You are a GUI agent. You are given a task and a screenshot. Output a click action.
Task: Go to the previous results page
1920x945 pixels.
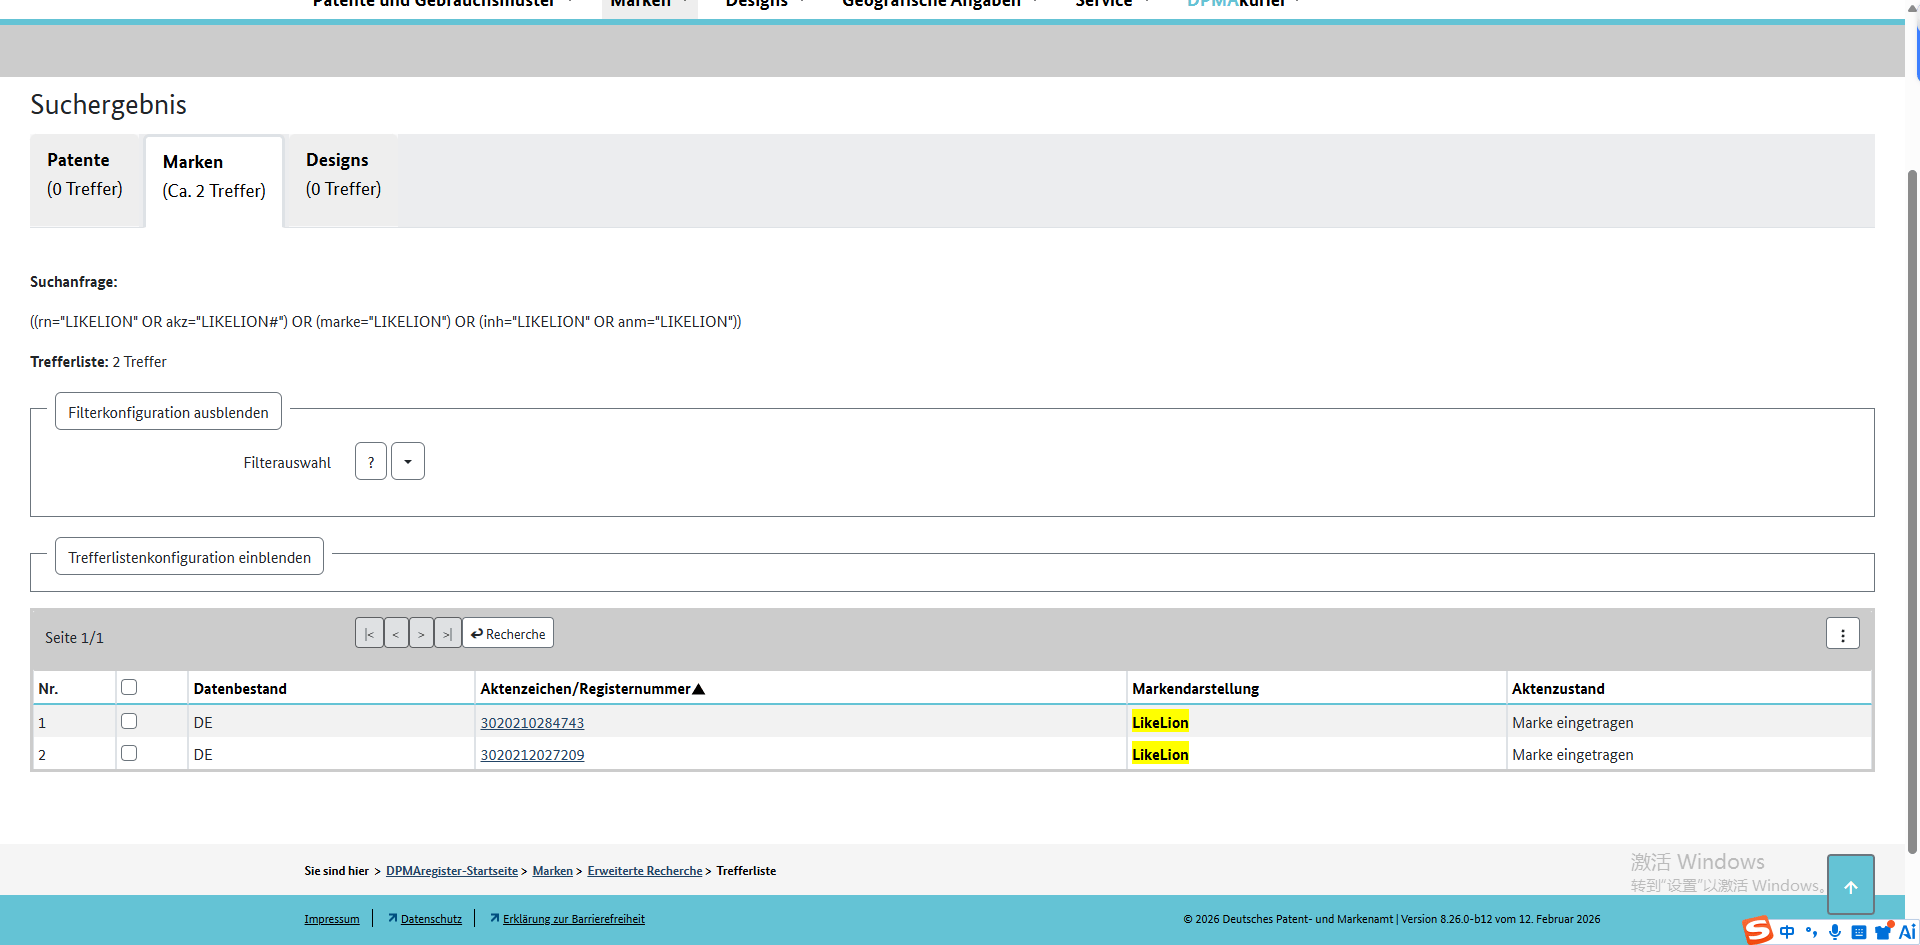396,634
